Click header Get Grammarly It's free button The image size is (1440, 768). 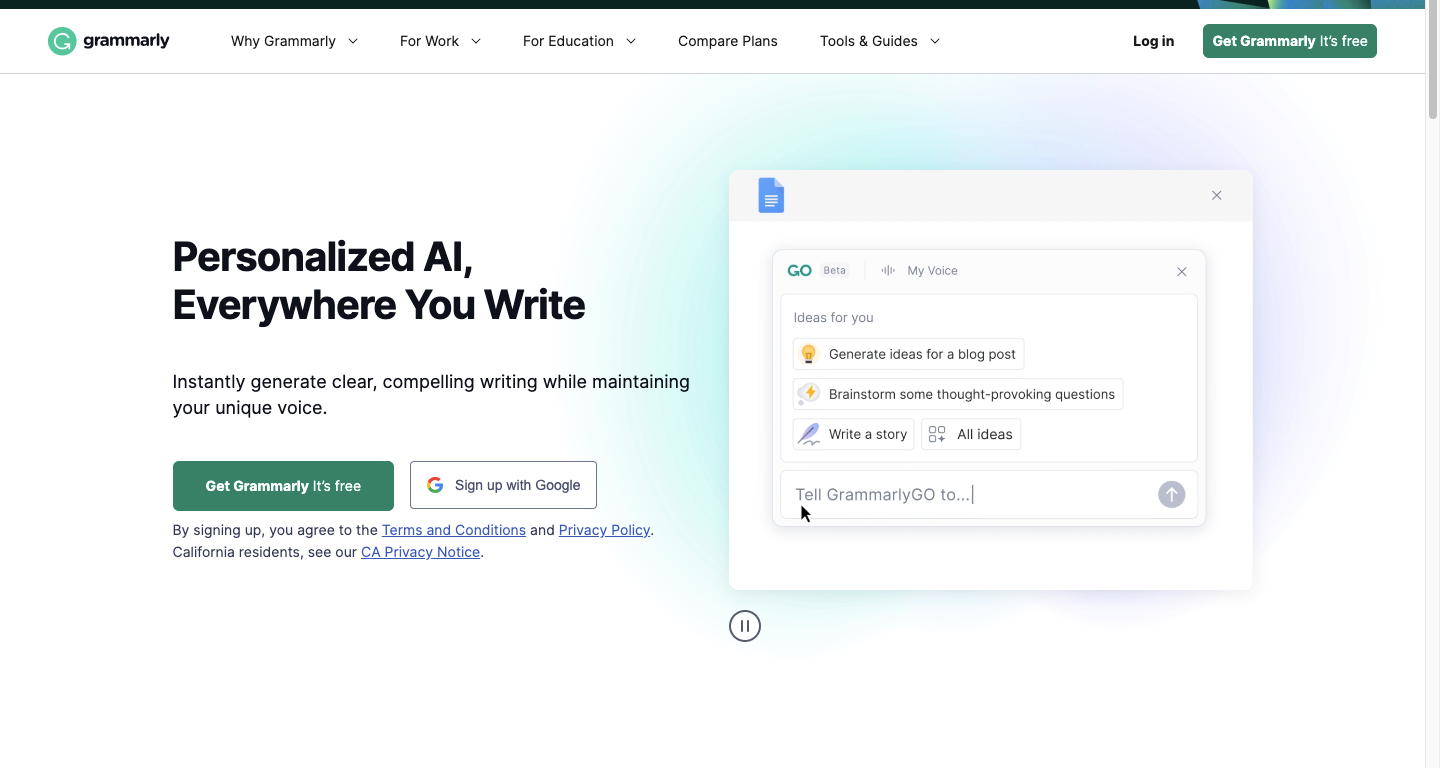(x=1290, y=41)
